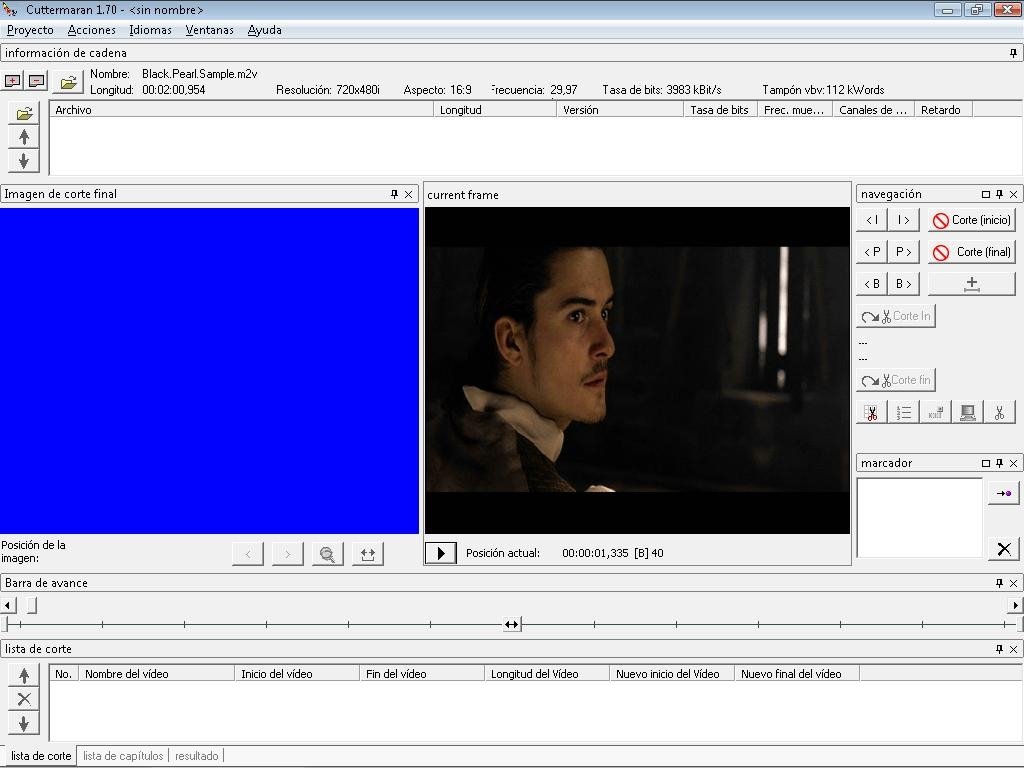The image size is (1024, 768).
Task: Click the Barra de avance scrollbar thumb
Action: click(31, 605)
